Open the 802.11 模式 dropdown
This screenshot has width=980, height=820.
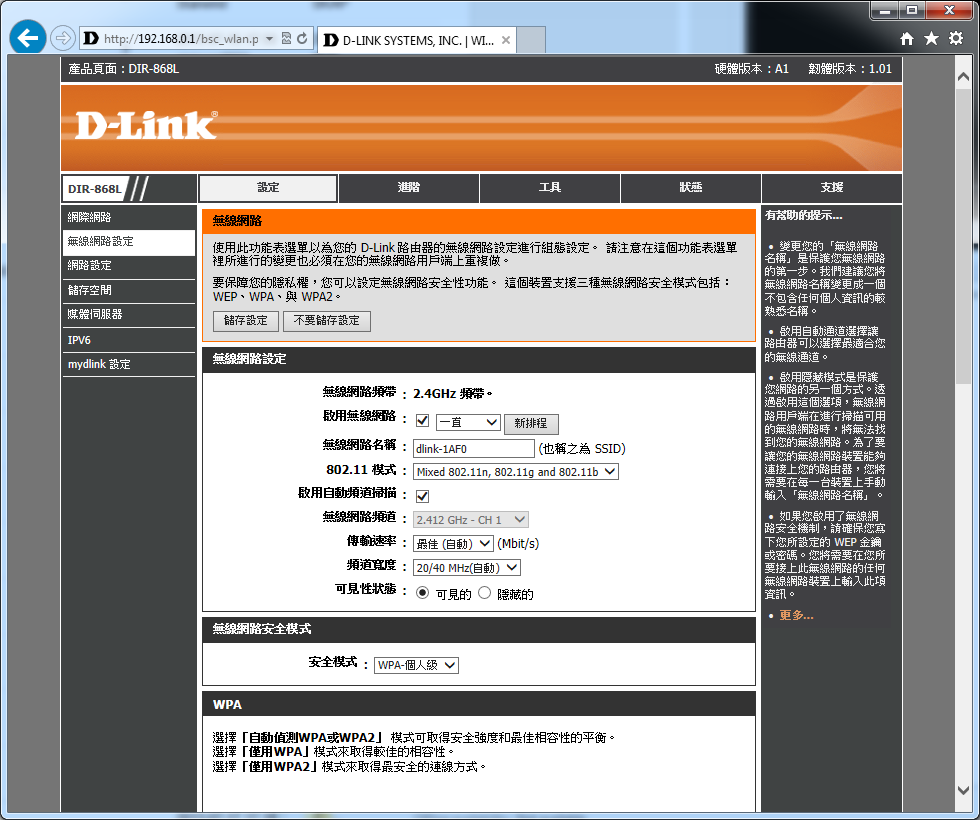(x=516, y=471)
